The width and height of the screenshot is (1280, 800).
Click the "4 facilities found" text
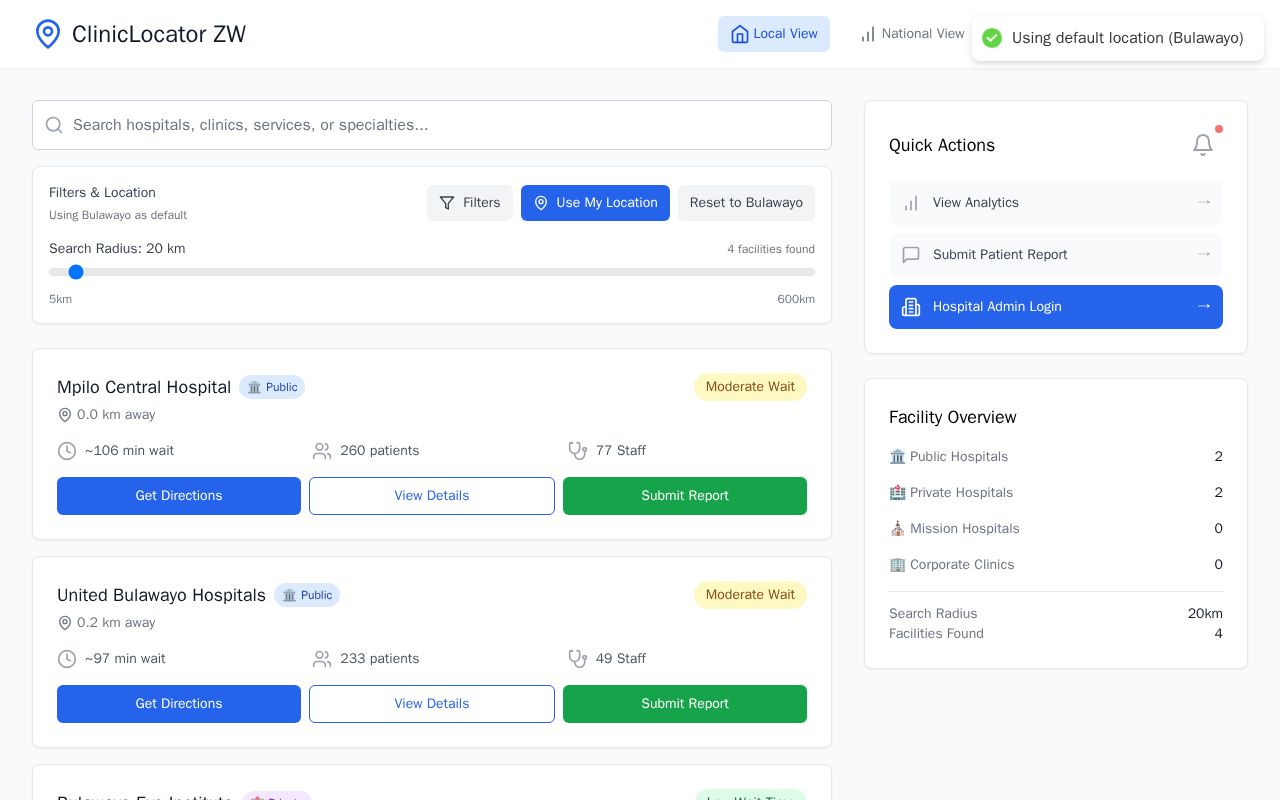[771, 249]
